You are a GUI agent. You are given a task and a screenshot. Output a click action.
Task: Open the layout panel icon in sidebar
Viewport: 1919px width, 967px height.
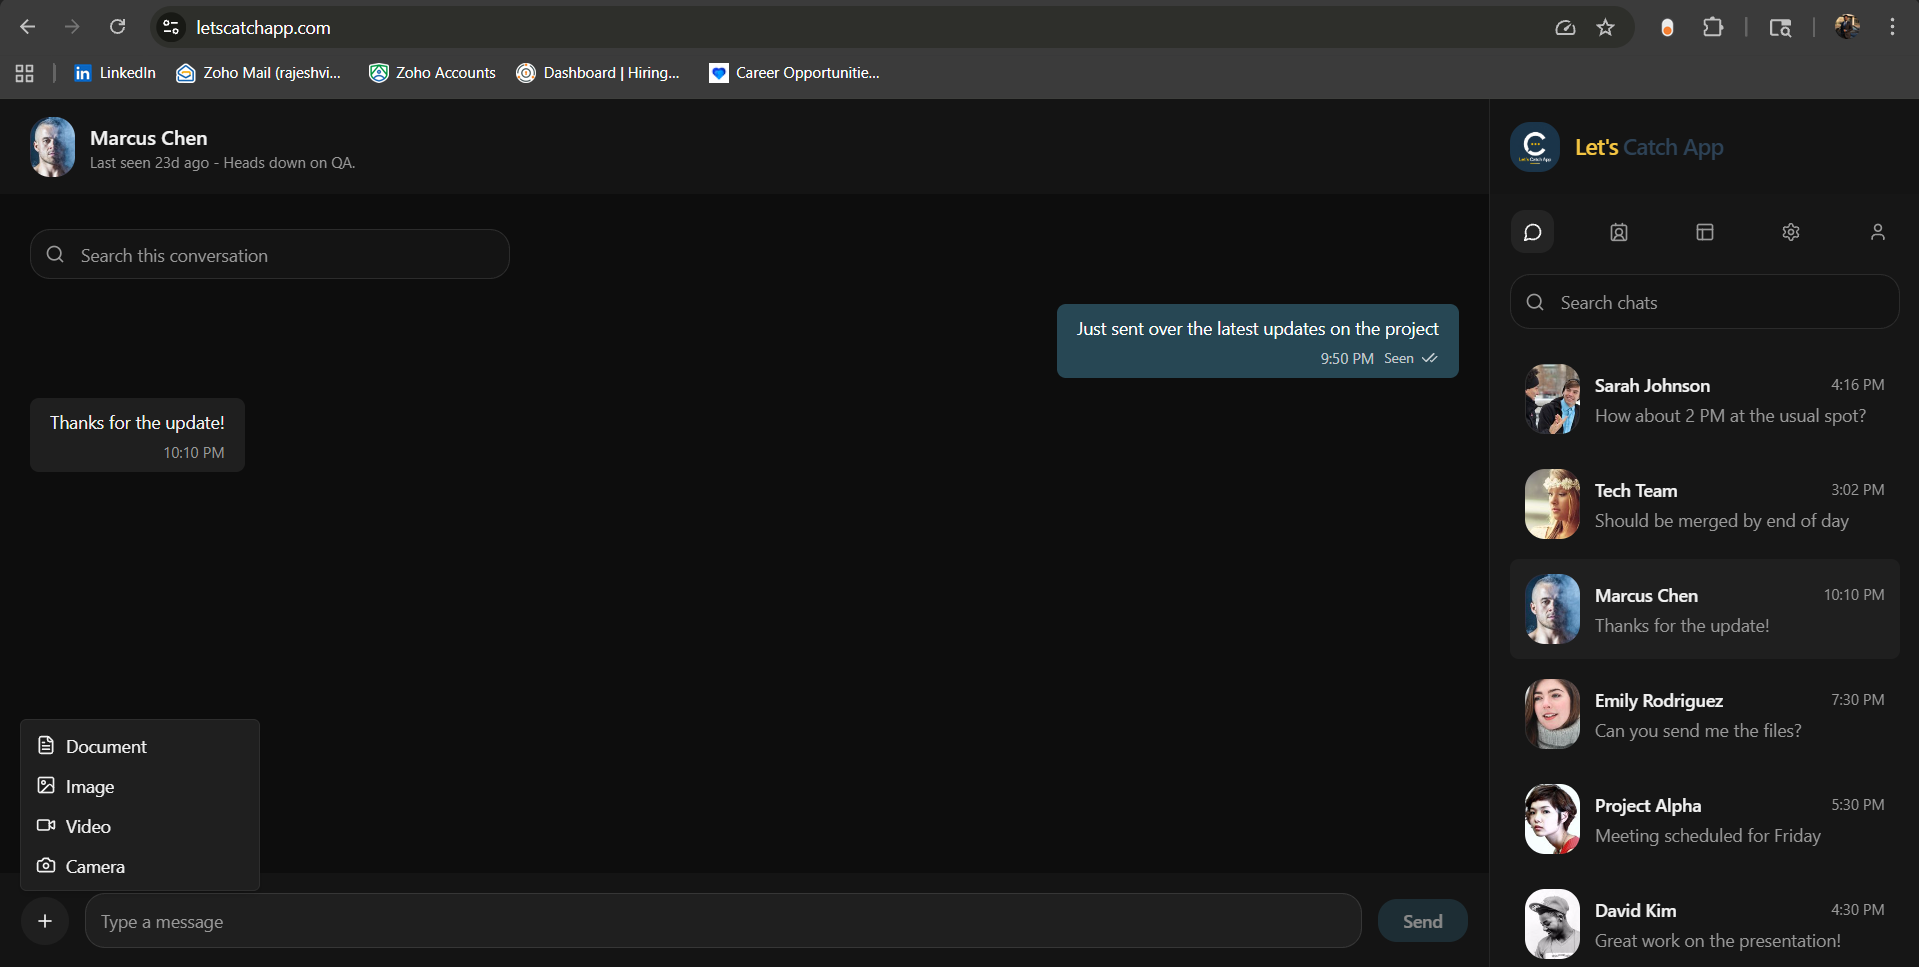point(1705,232)
